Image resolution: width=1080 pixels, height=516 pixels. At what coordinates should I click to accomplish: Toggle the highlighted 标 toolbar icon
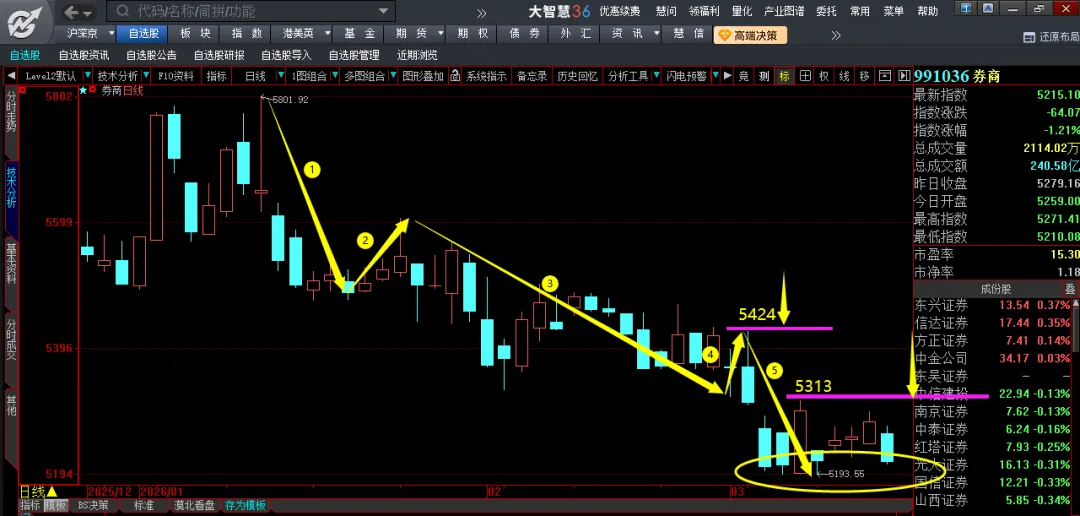click(x=784, y=76)
